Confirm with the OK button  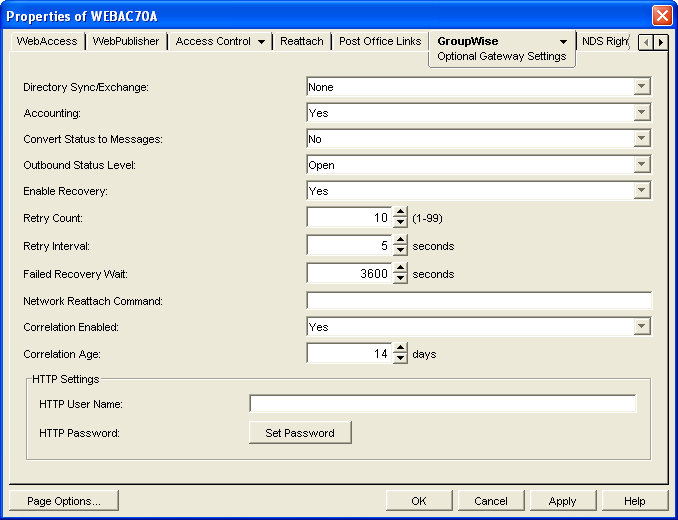pyautogui.click(x=419, y=501)
